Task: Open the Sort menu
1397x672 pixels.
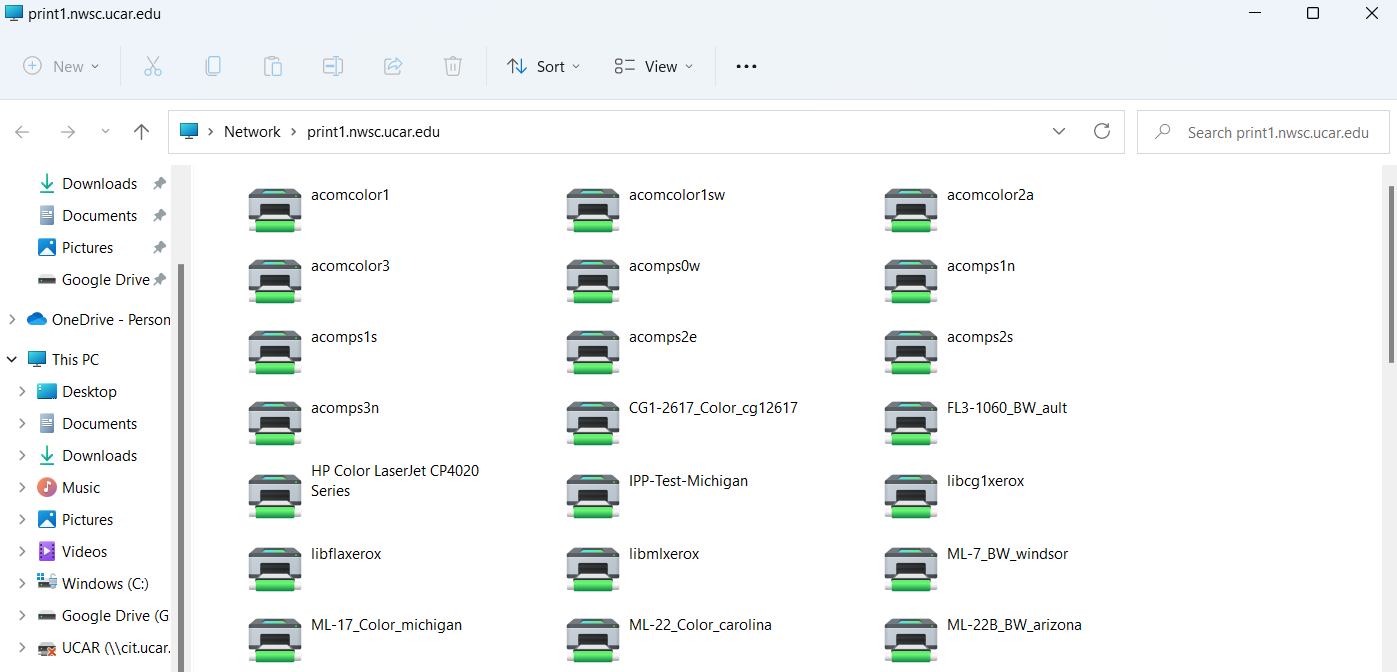Action: pos(543,66)
